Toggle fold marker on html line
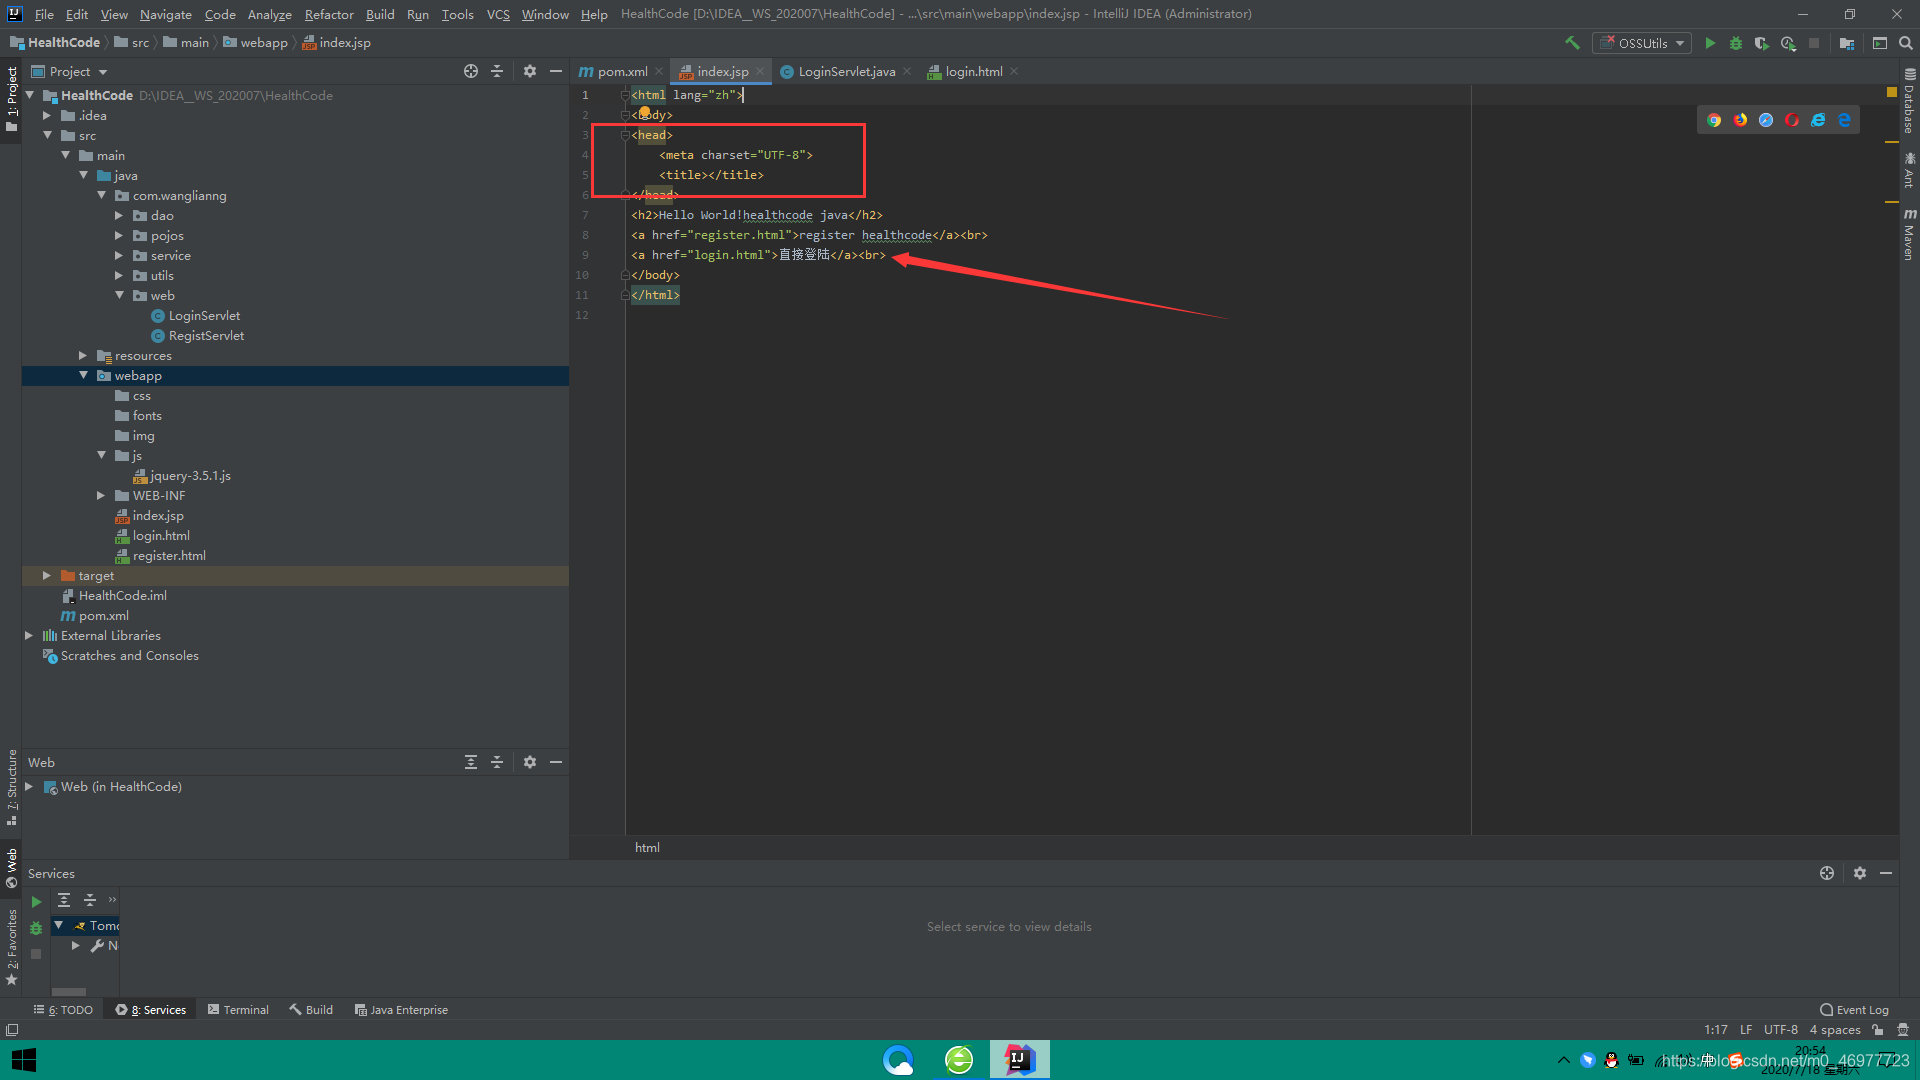 (625, 95)
